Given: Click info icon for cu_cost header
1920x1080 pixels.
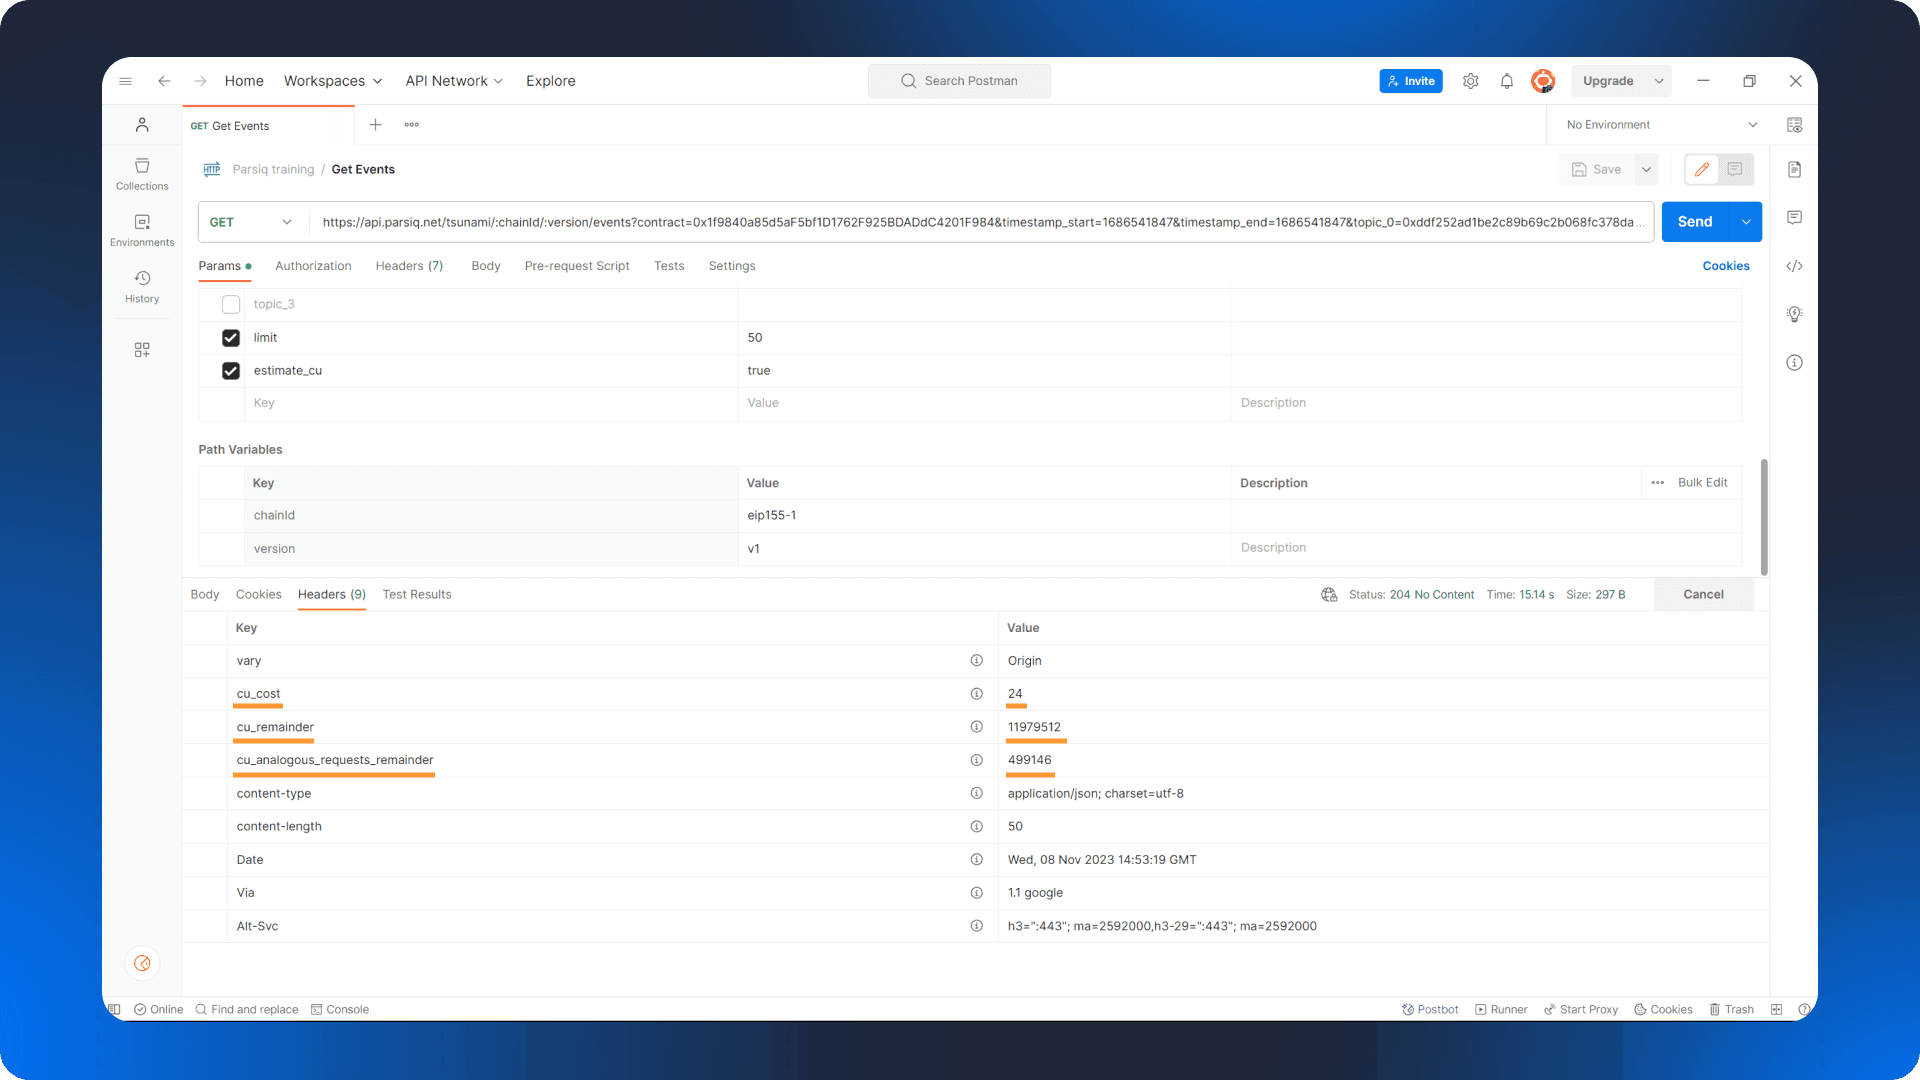Looking at the screenshot, I should pyautogui.click(x=976, y=694).
